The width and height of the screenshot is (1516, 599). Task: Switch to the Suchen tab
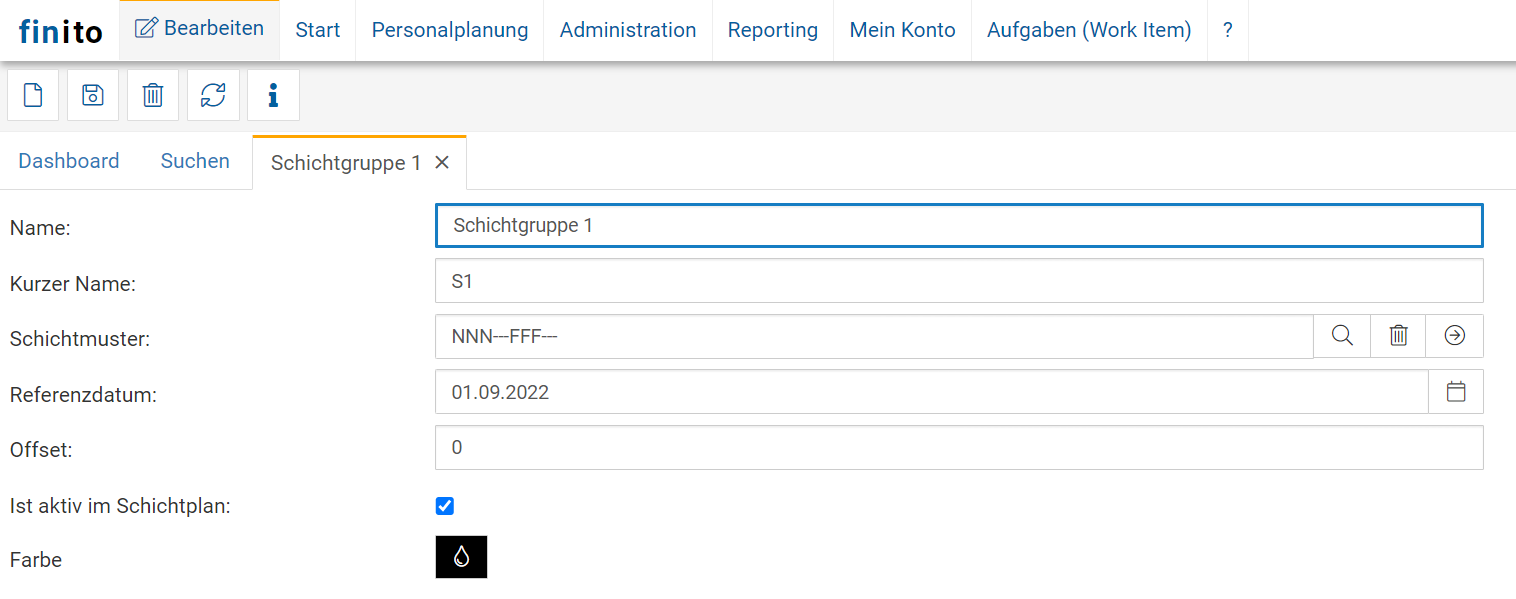coord(195,161)
